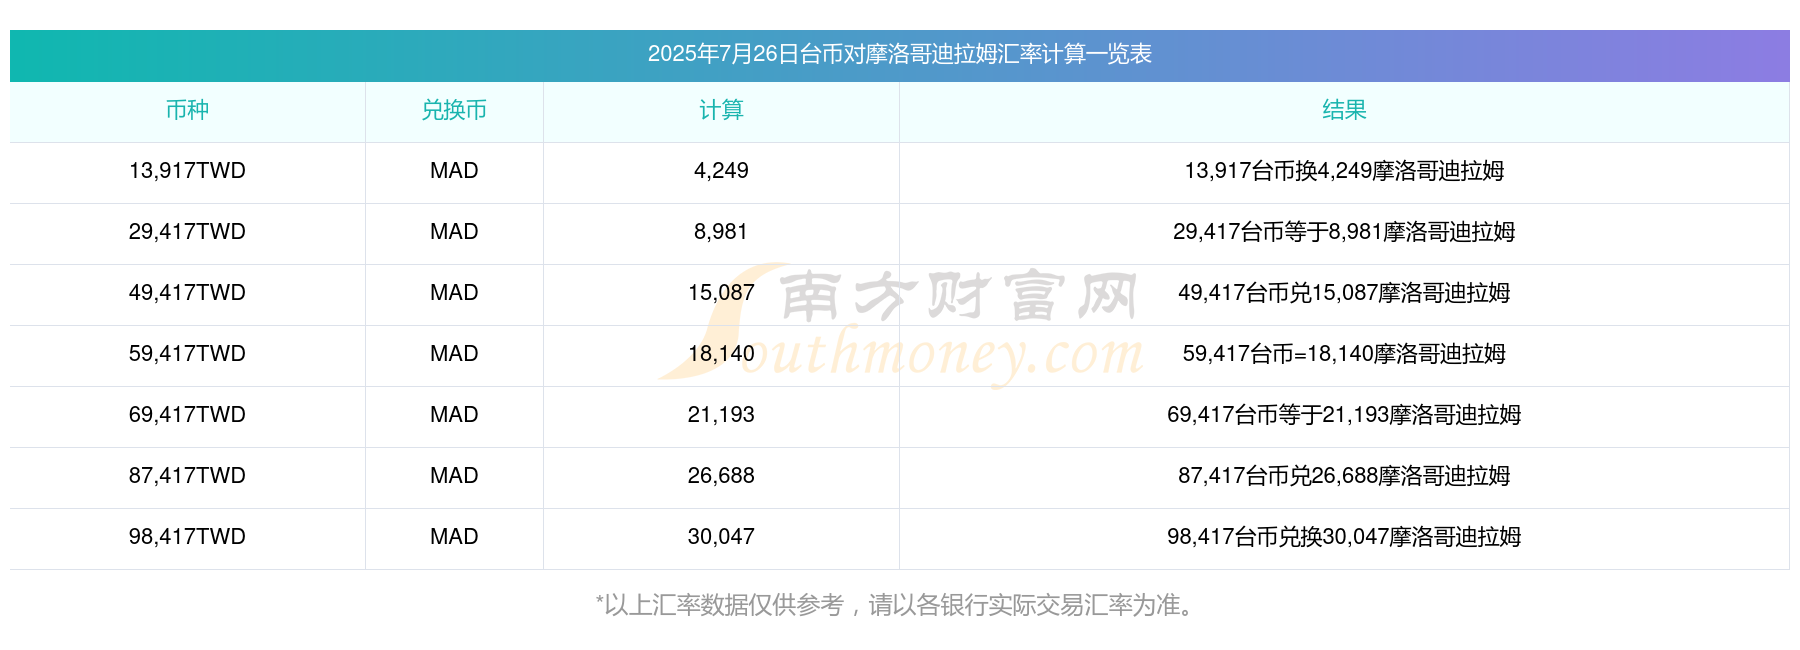Viewport: 1800px width, 650px height.
Task: Select the 13,917TWD cell
Action: (187, 171)
